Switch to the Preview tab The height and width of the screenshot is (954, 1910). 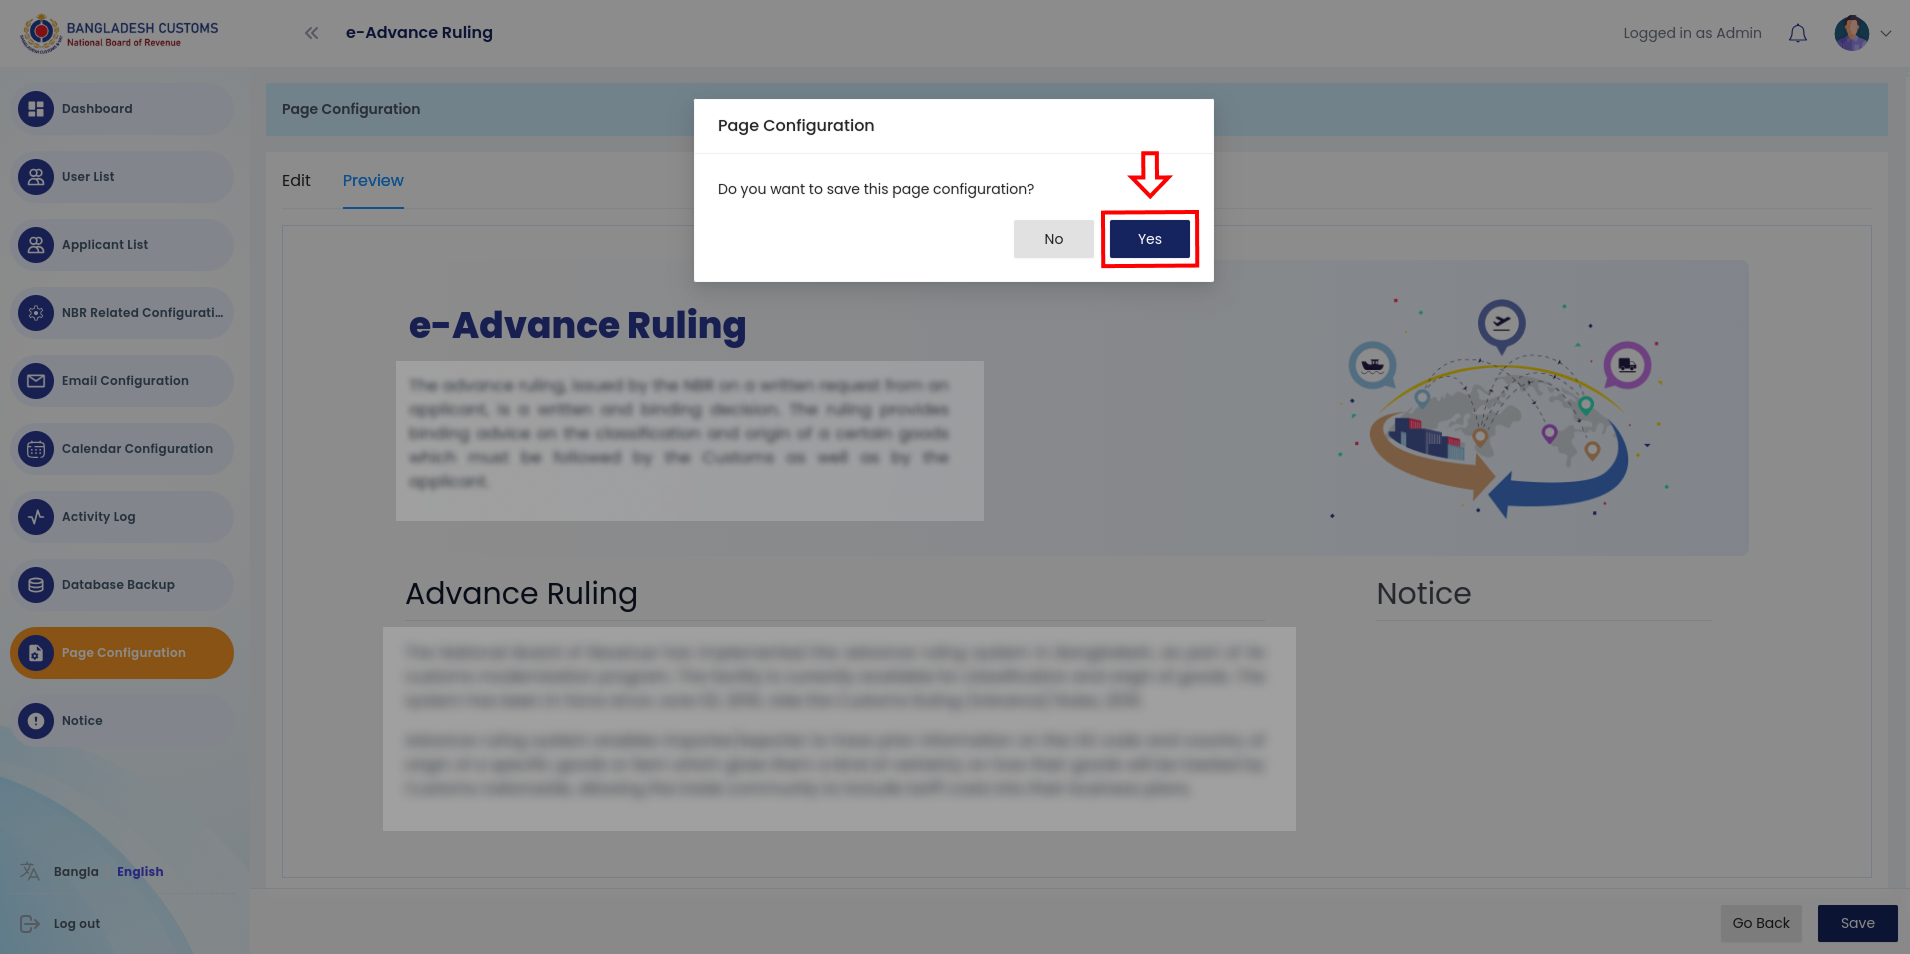click(373, 180)
